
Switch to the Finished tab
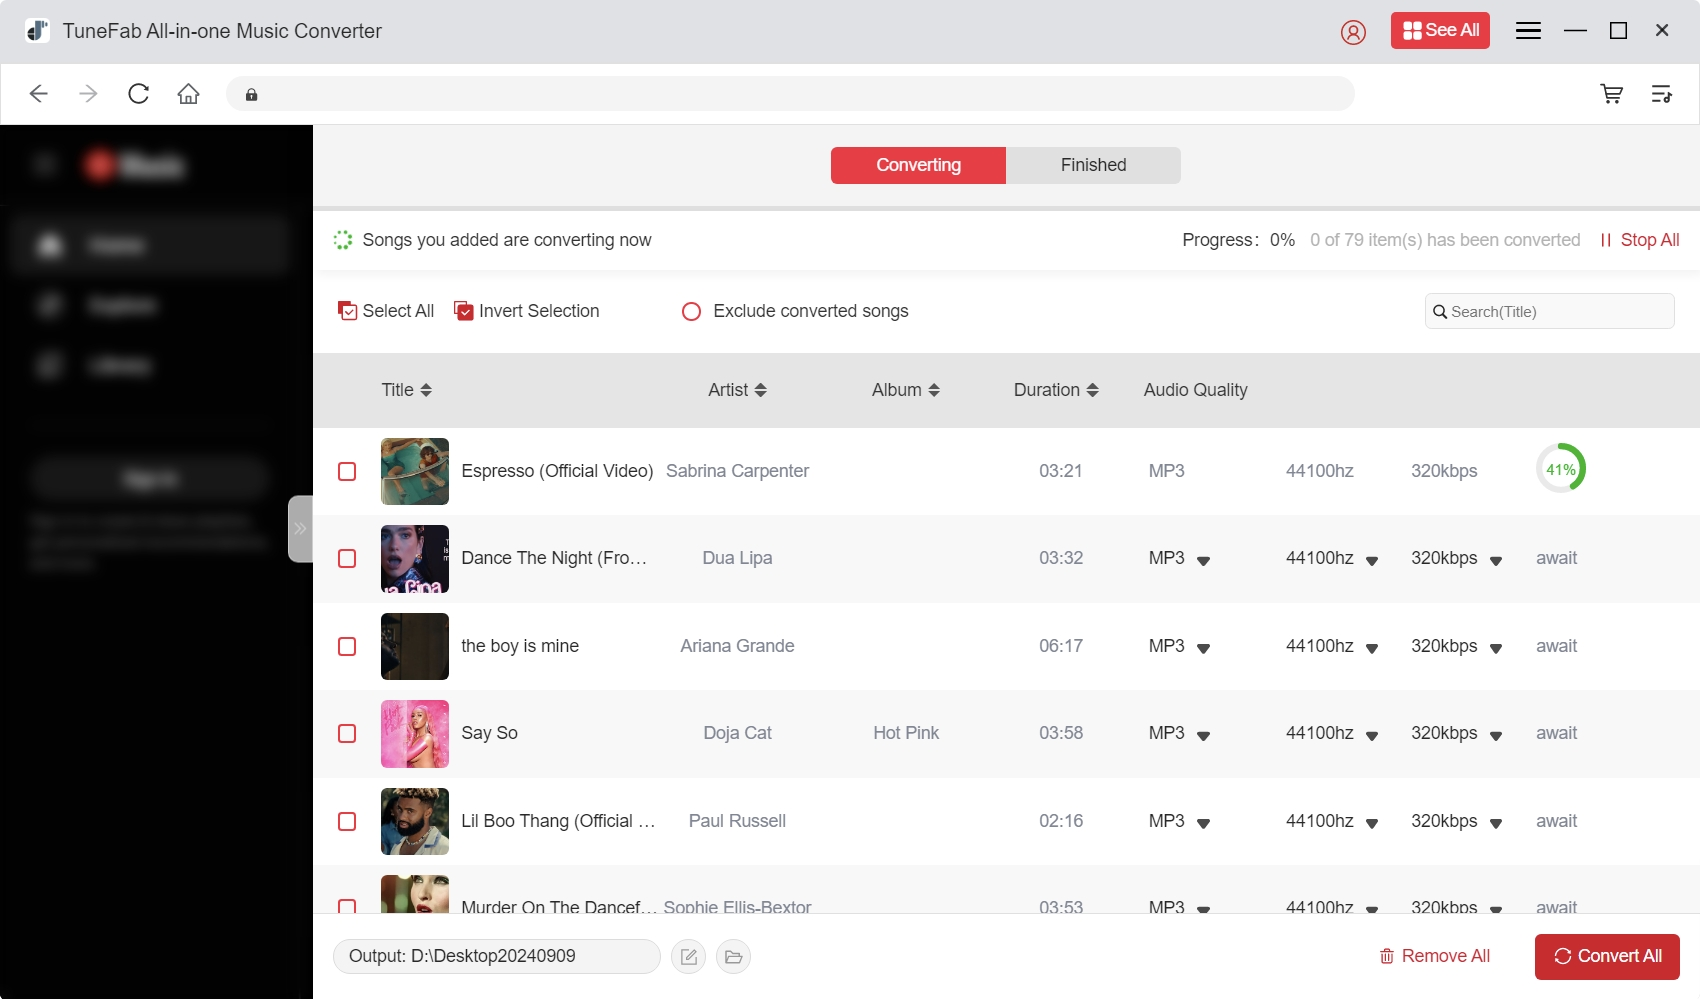pyautogui.click(x=1093, y=165)
